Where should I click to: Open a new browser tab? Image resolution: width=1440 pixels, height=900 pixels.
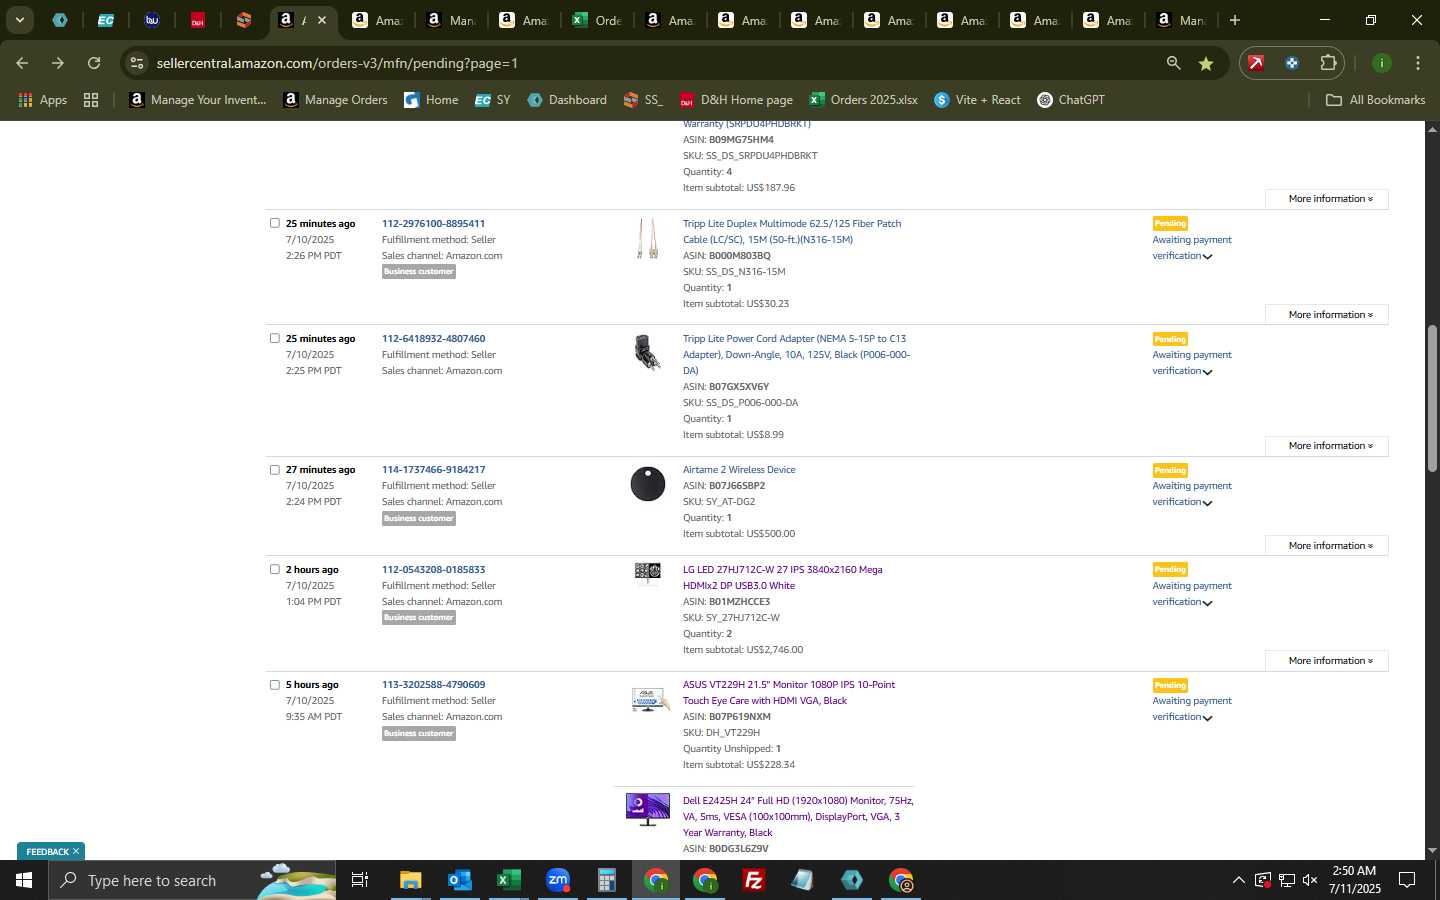1235,20
